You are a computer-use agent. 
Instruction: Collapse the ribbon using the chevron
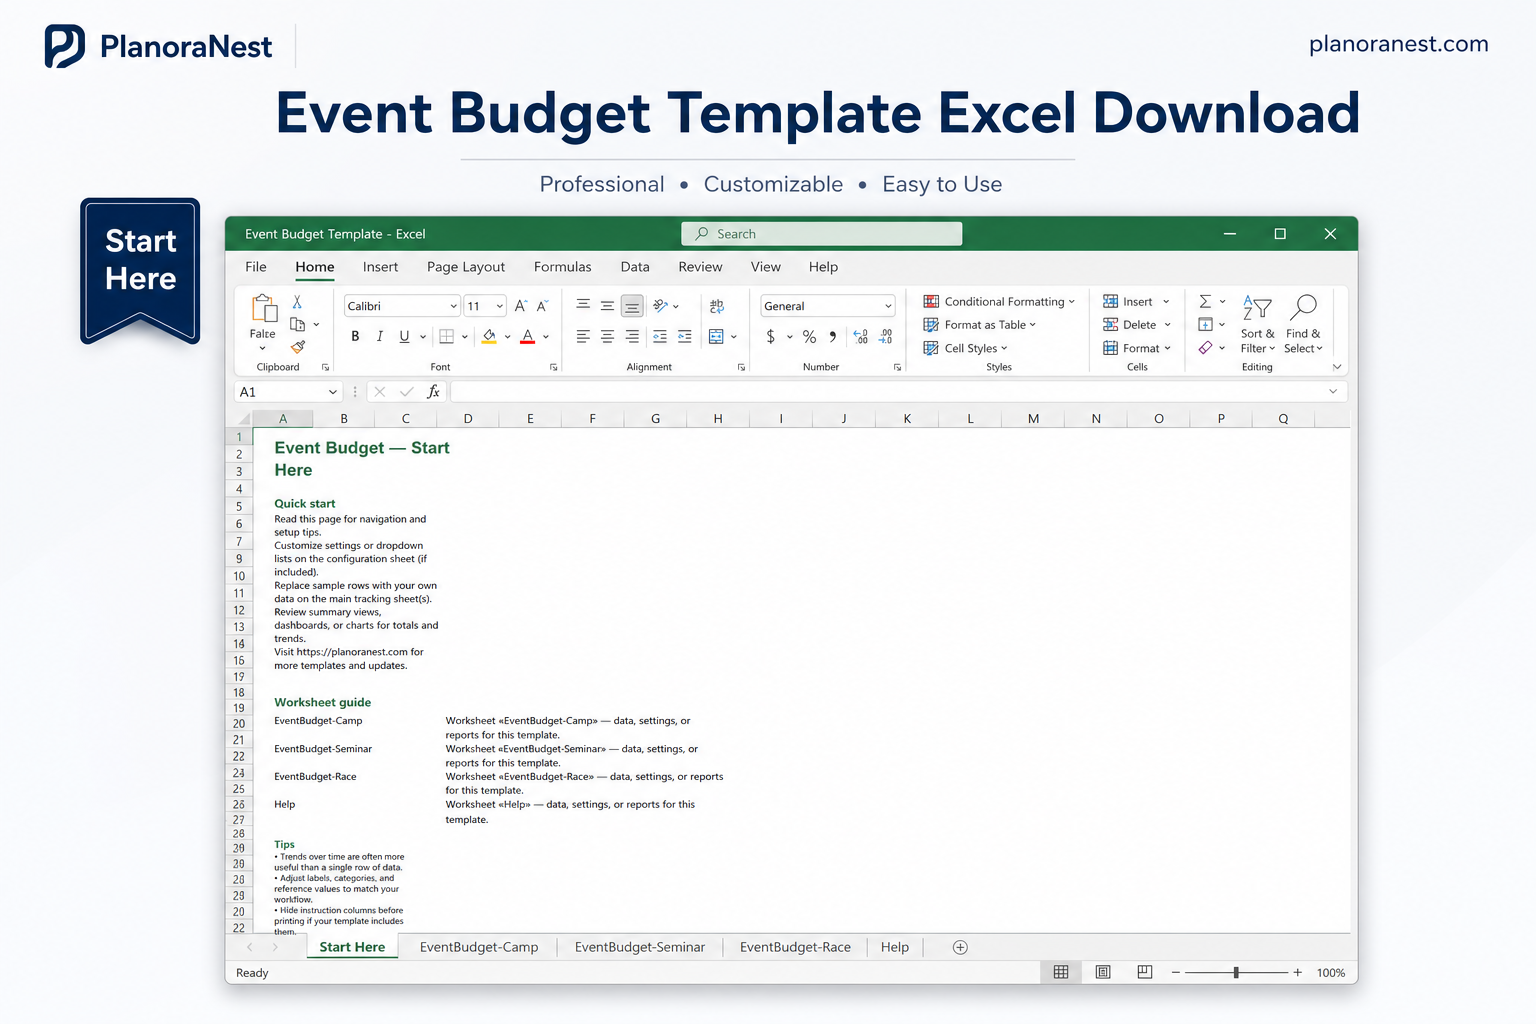coord(1337,367)
